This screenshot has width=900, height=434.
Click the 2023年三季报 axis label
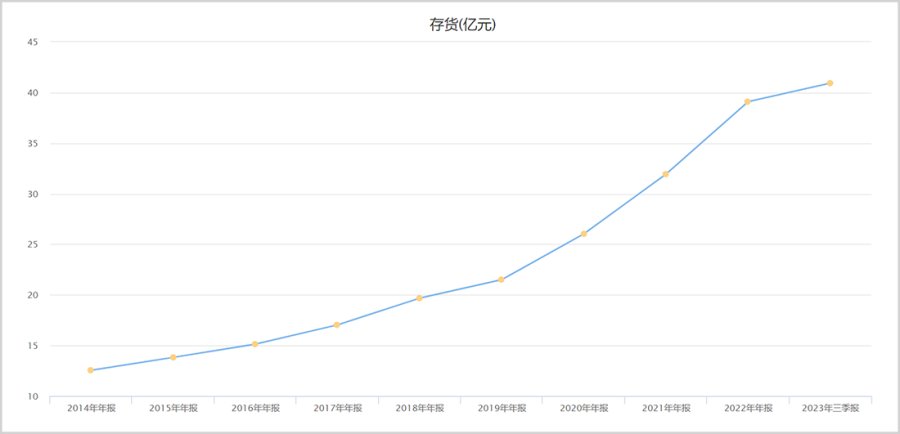(x=830, y=408)
